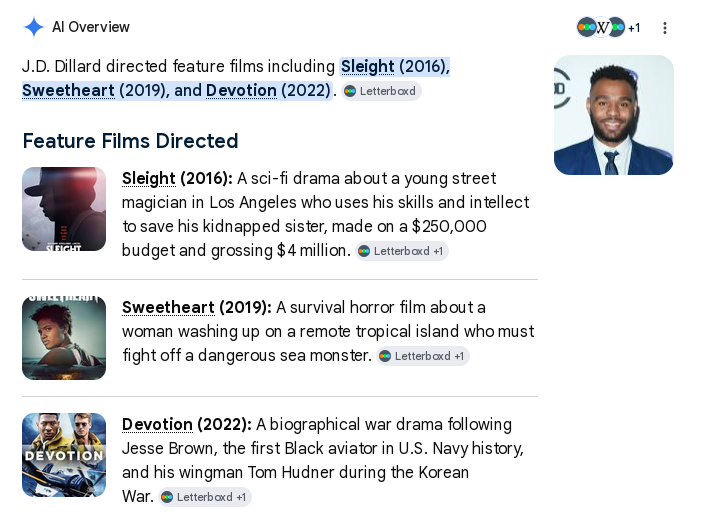Click Letterboxd source chip after intro sentence
The height and width of the screenshot is (522, 704).
[x=381, y=91]
